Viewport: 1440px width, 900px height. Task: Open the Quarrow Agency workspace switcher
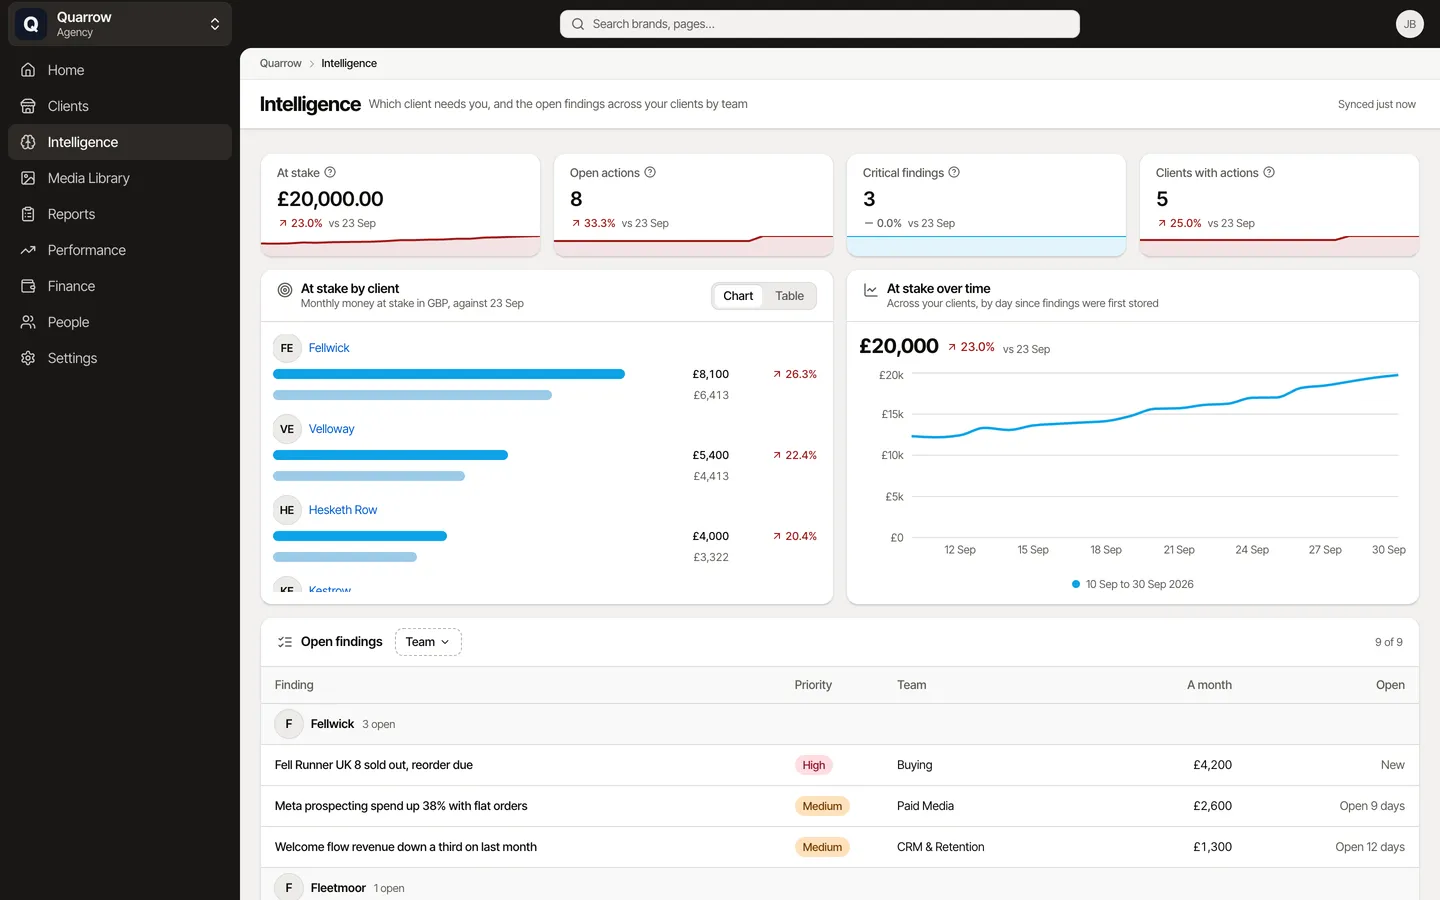120,24
